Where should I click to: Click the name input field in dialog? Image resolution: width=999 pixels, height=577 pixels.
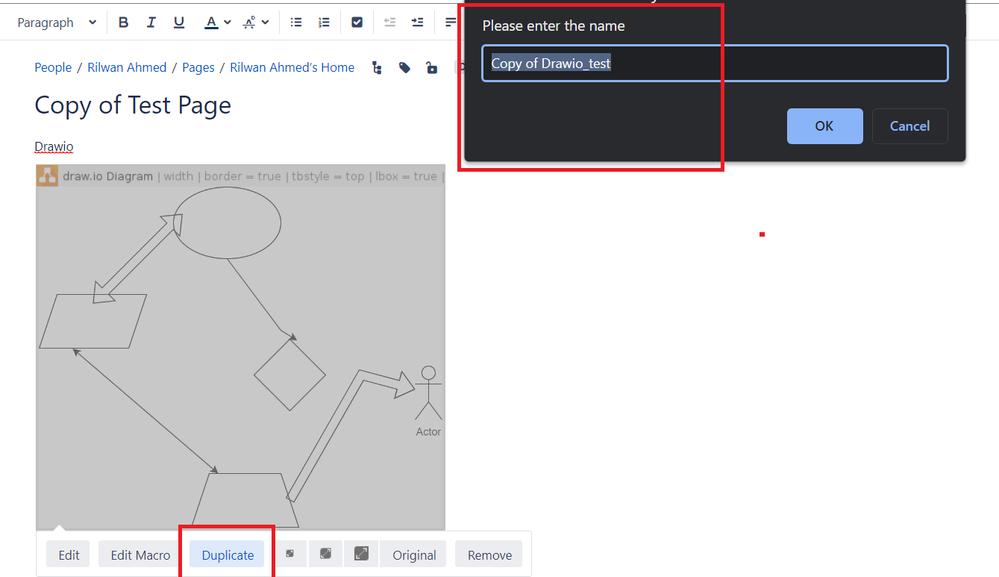click(x=715, y=63)
